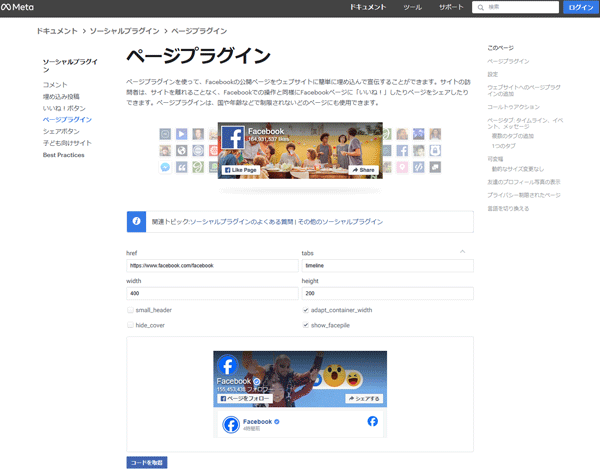
Task: Open the ツール menu in the header
Action: coord(412,7)
